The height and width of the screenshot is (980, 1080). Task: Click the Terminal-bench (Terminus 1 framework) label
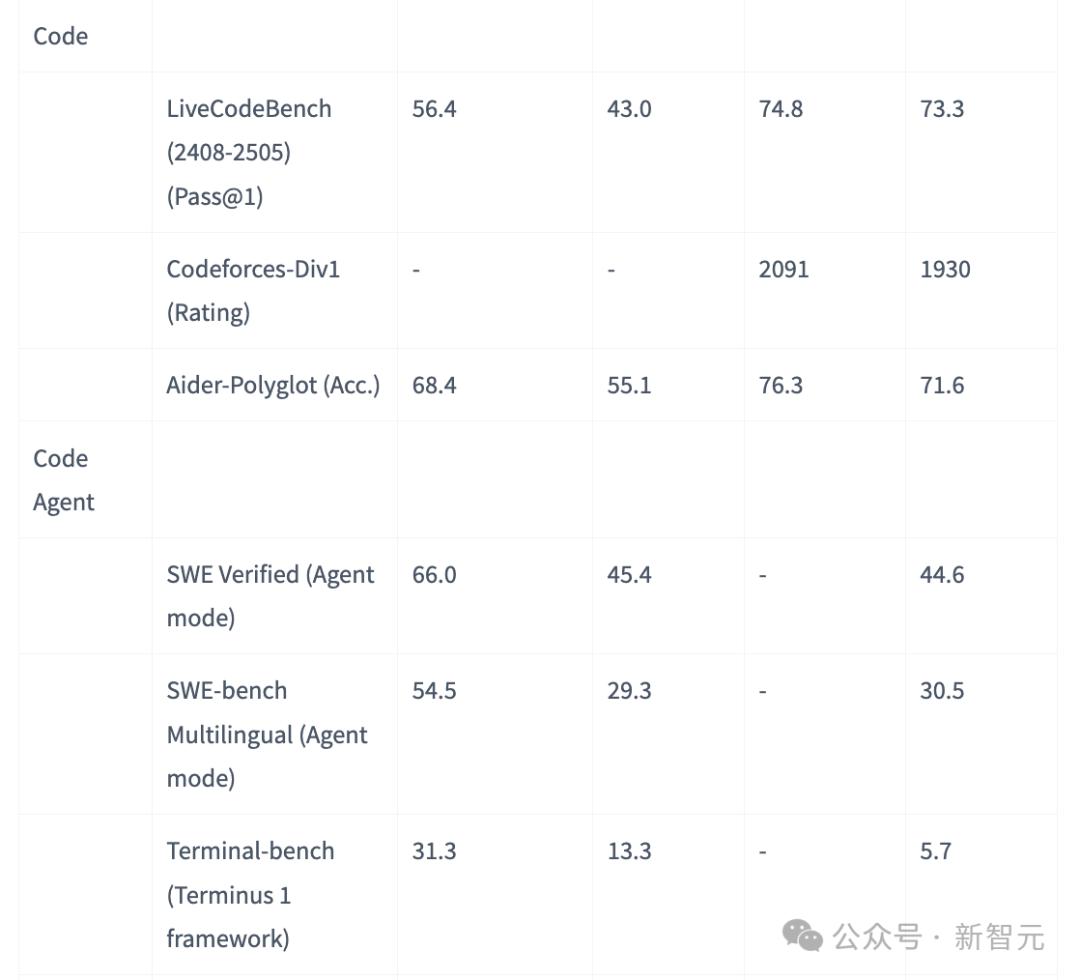pyautogui.click(x=250, y=894)
